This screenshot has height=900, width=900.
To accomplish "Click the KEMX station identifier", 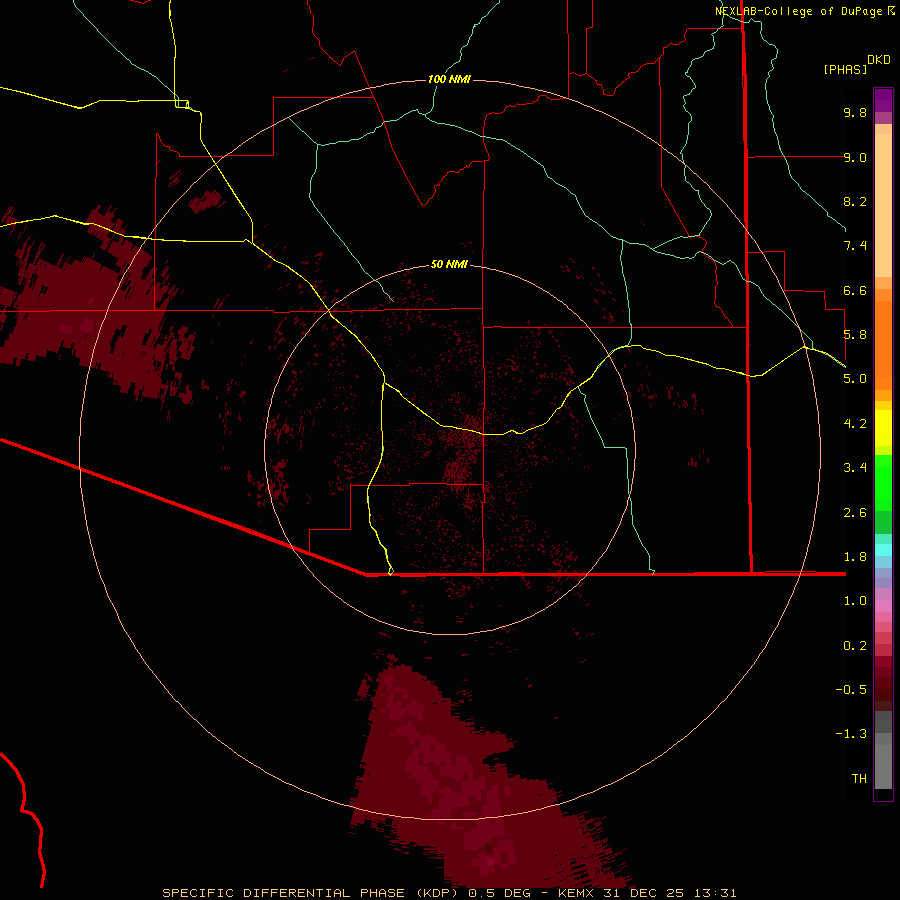I will [x=576, y=893].
